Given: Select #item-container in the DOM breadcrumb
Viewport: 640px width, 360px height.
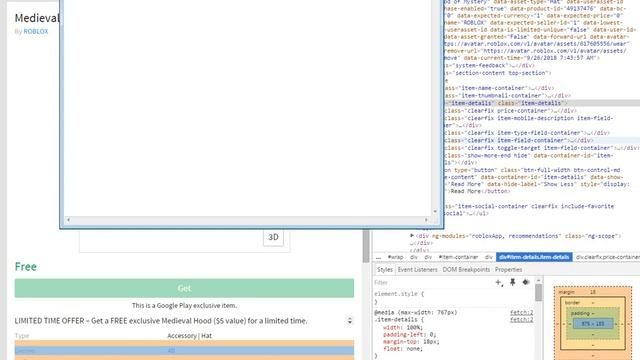Looking at the screenshot, I should click(x=458, y=257).
